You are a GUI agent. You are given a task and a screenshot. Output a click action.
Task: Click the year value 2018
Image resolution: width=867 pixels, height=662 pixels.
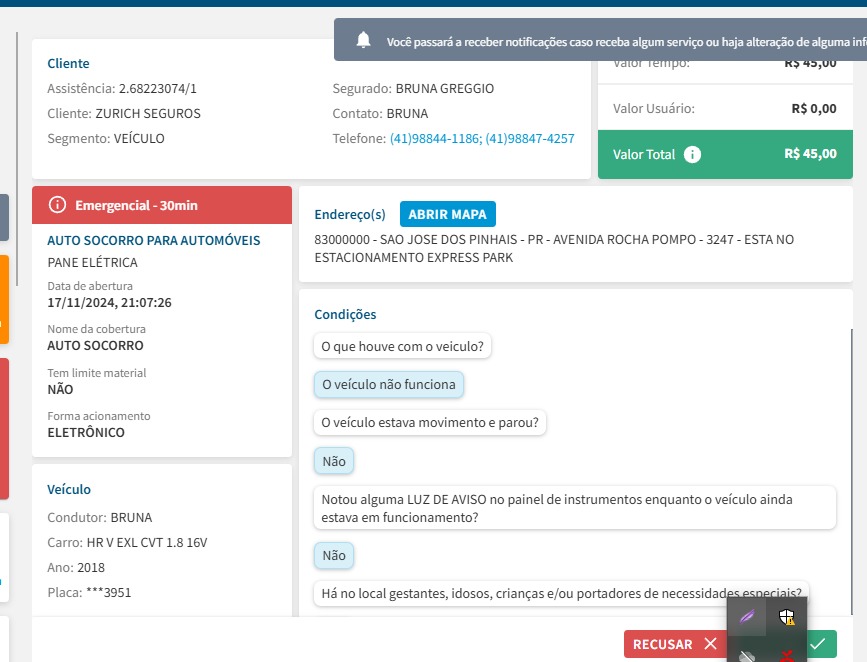pyautogui.click(x=91, y=567)
